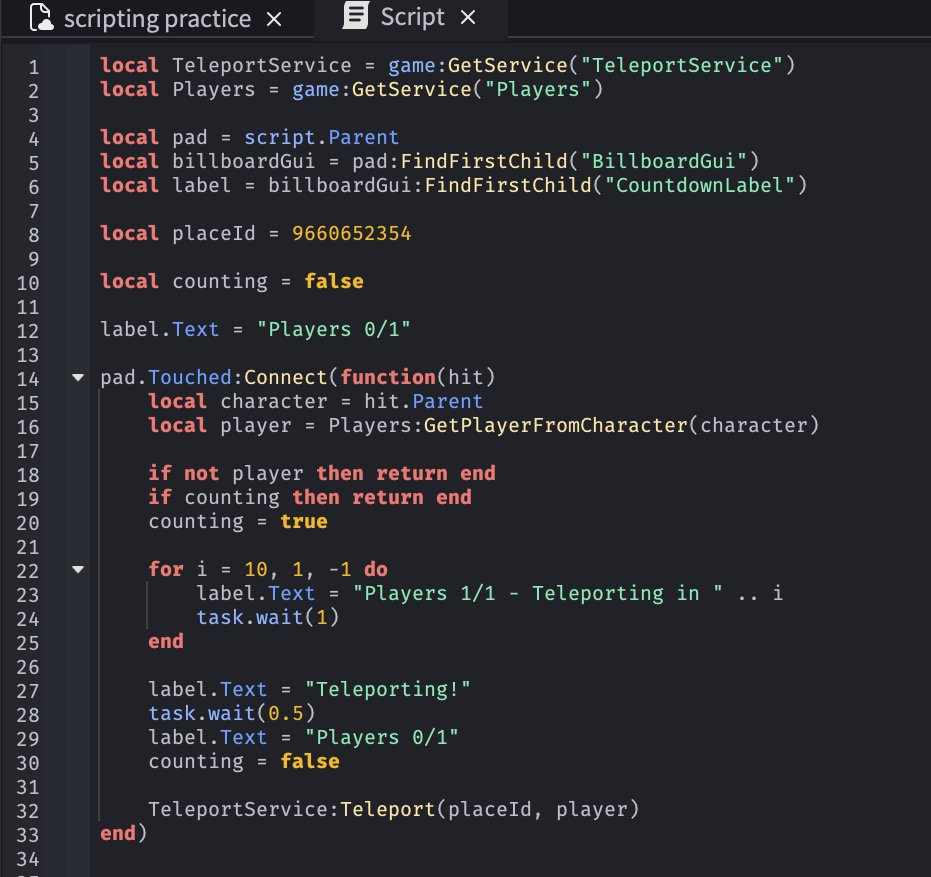Screen dimensions: 931x877
Task: Click the false keyword on line 10
Action: [334, 281]
